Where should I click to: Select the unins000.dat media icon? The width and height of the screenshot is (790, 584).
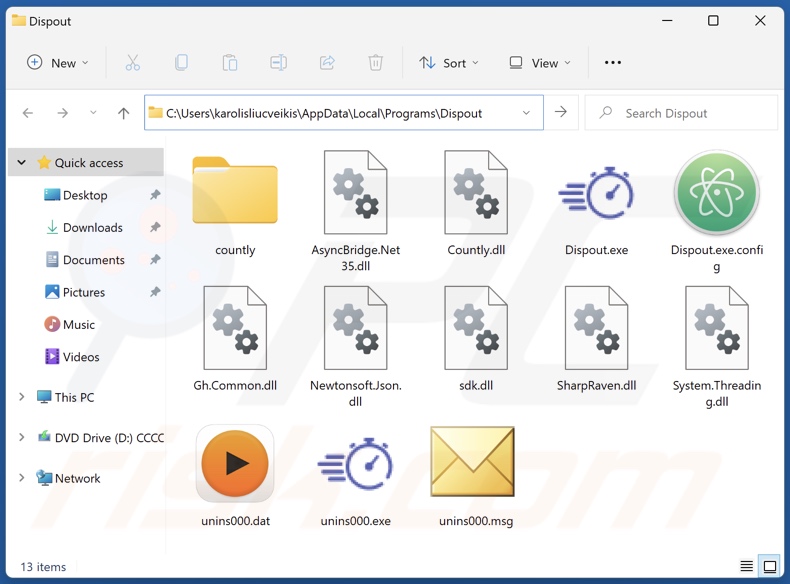click(235, 464)
